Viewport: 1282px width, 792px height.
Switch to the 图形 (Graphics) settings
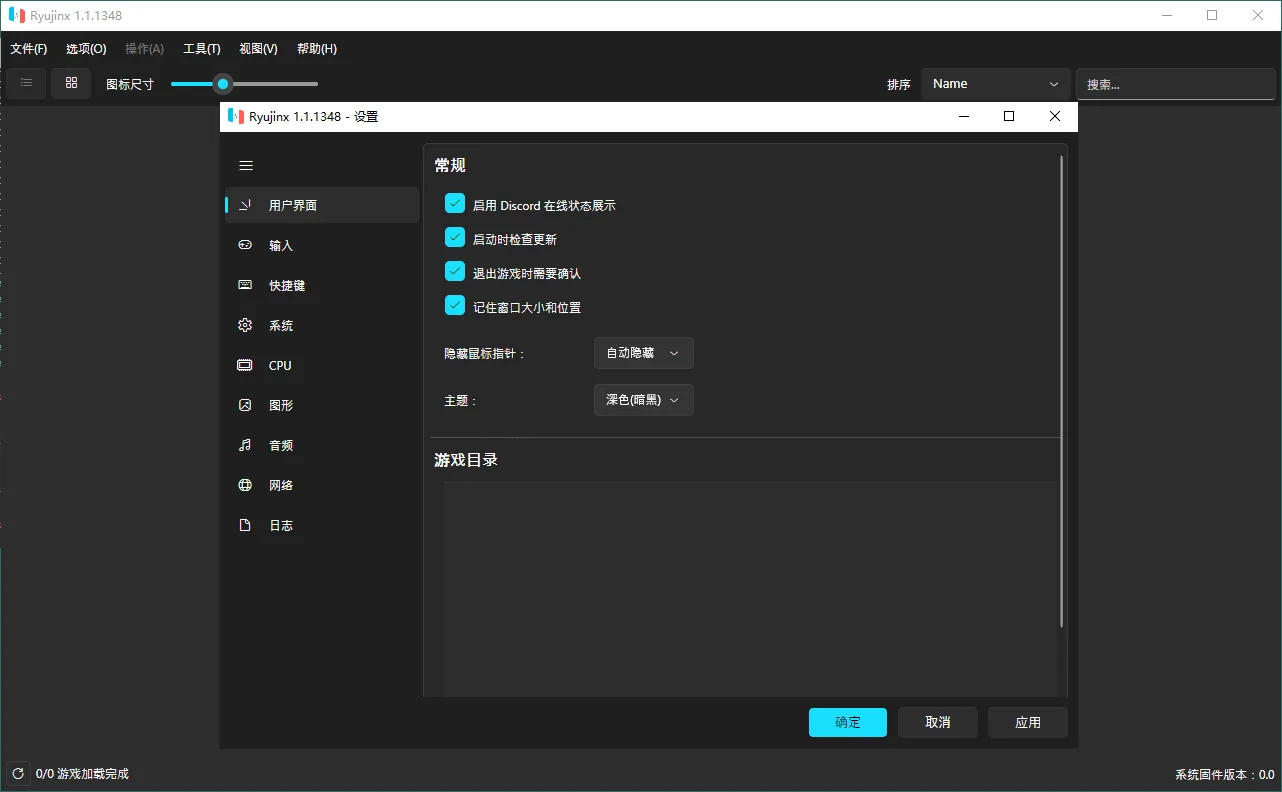coord(280,405)
